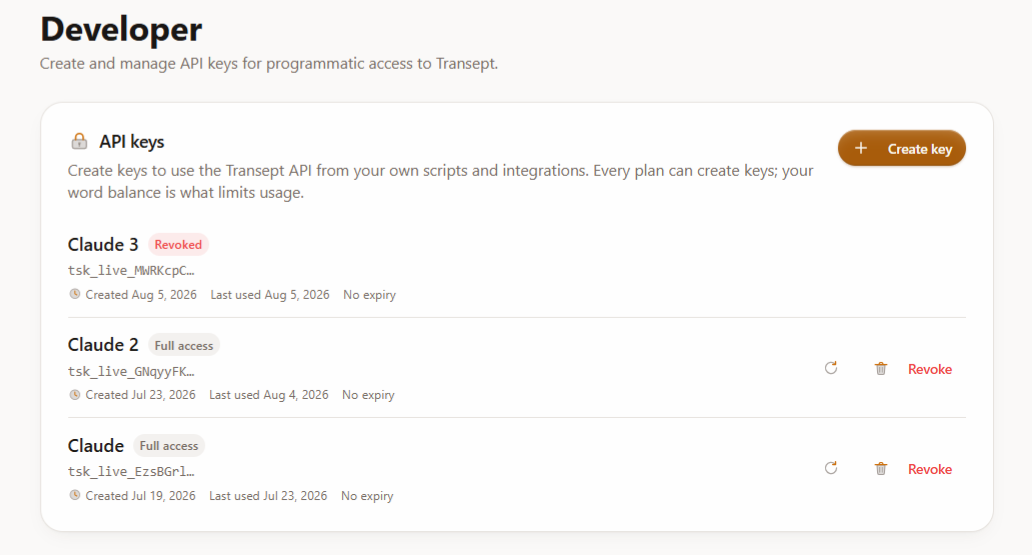Viewport: 1032px width, 555px height.
Task: Click key prefix tsk_live_MWRKcpC…
Action: (131, 271)
